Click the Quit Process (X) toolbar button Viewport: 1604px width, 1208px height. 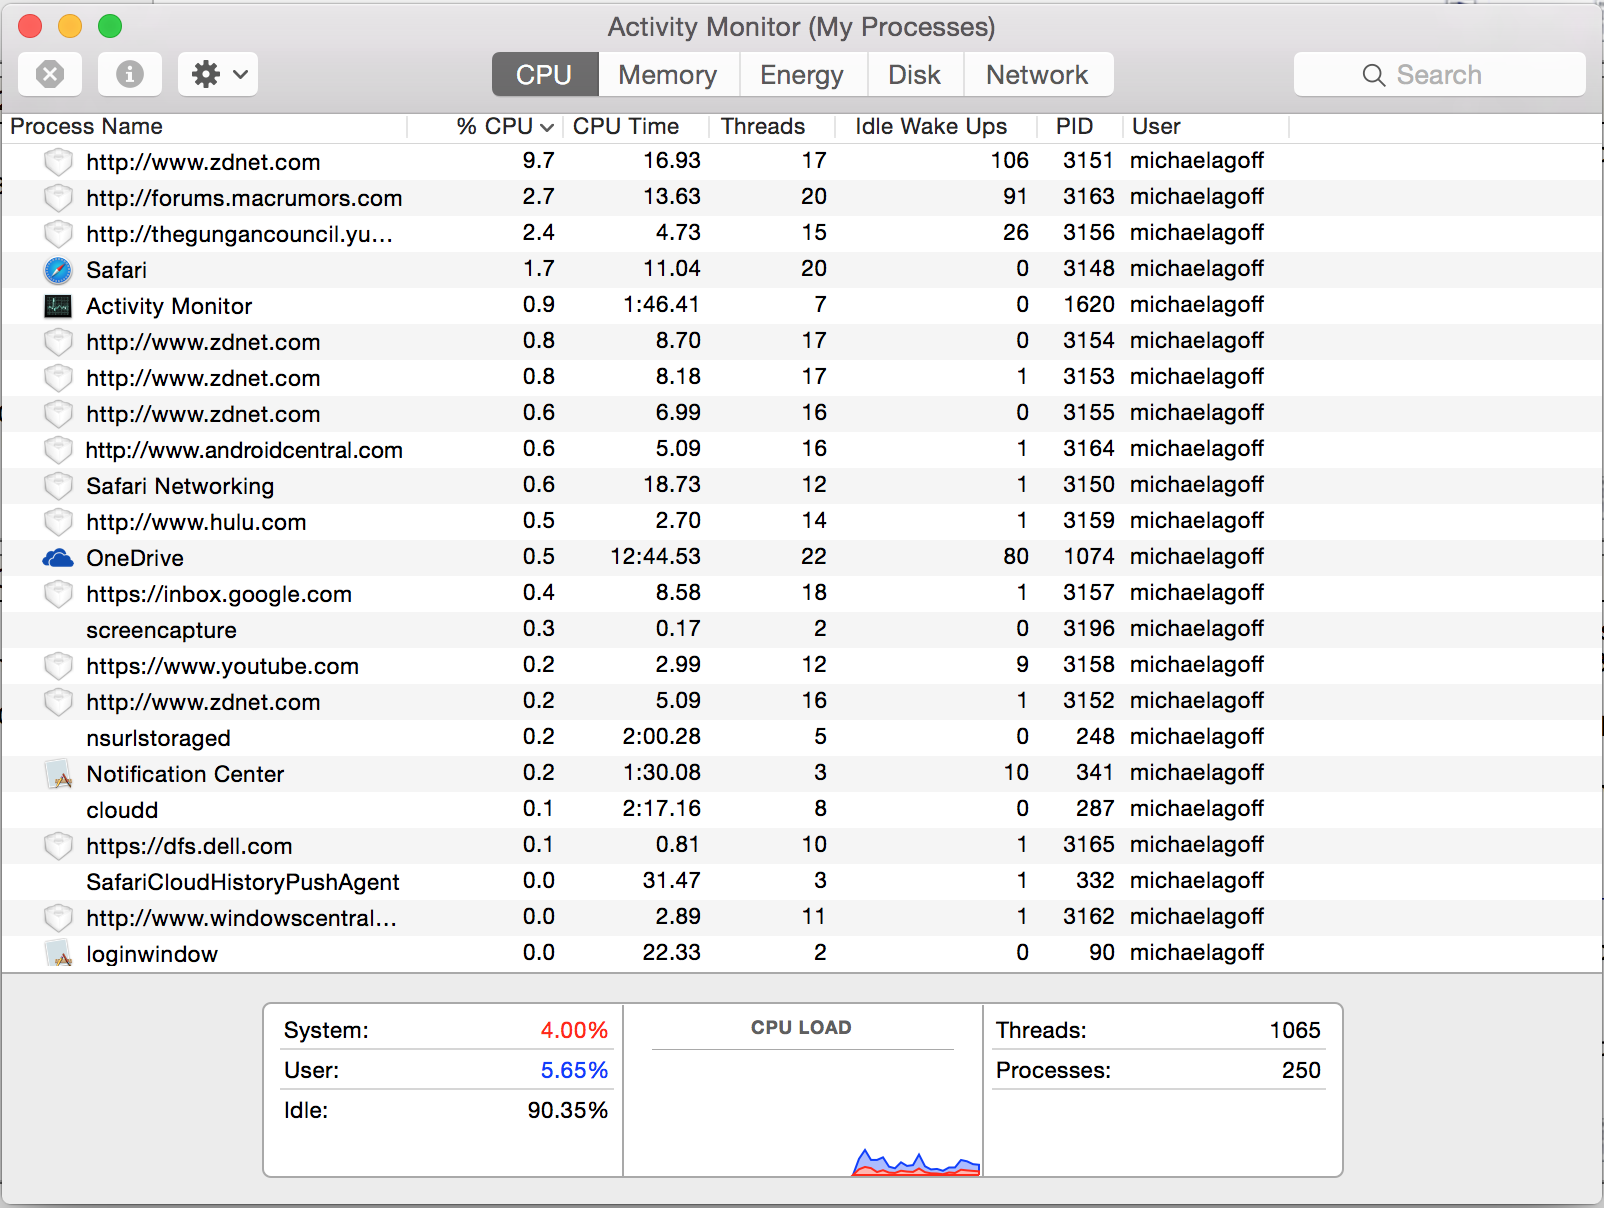pyautogui.click(x=50, y=74)
